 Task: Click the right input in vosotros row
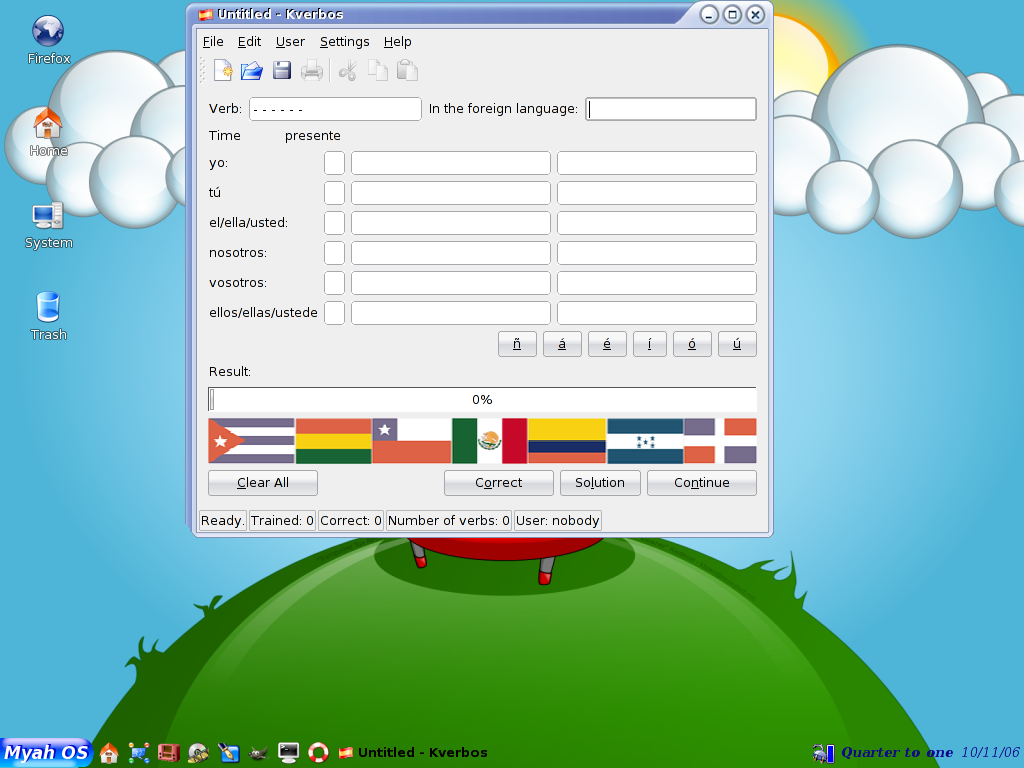(x=657, y=283)
